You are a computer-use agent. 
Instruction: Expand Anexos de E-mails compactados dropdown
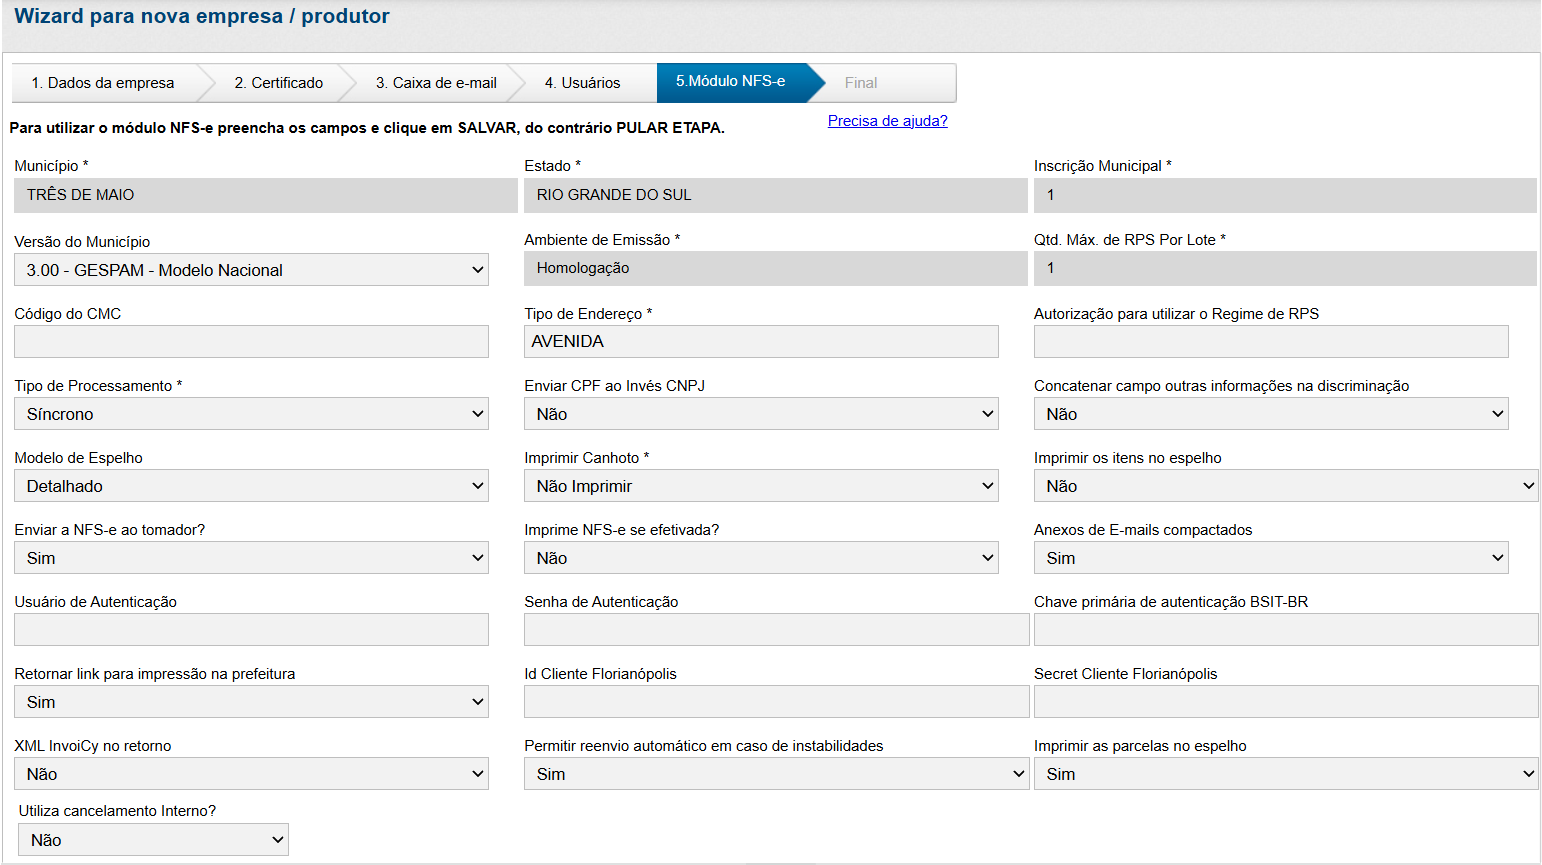click(x=1270, y=558)
